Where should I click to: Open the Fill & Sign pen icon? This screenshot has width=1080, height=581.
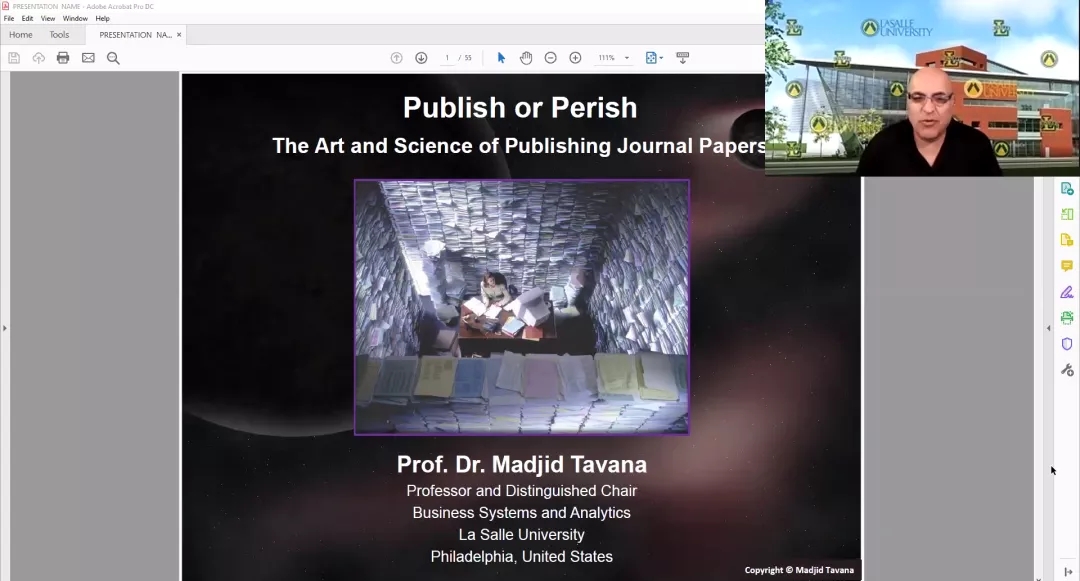tap(1067, 292)
